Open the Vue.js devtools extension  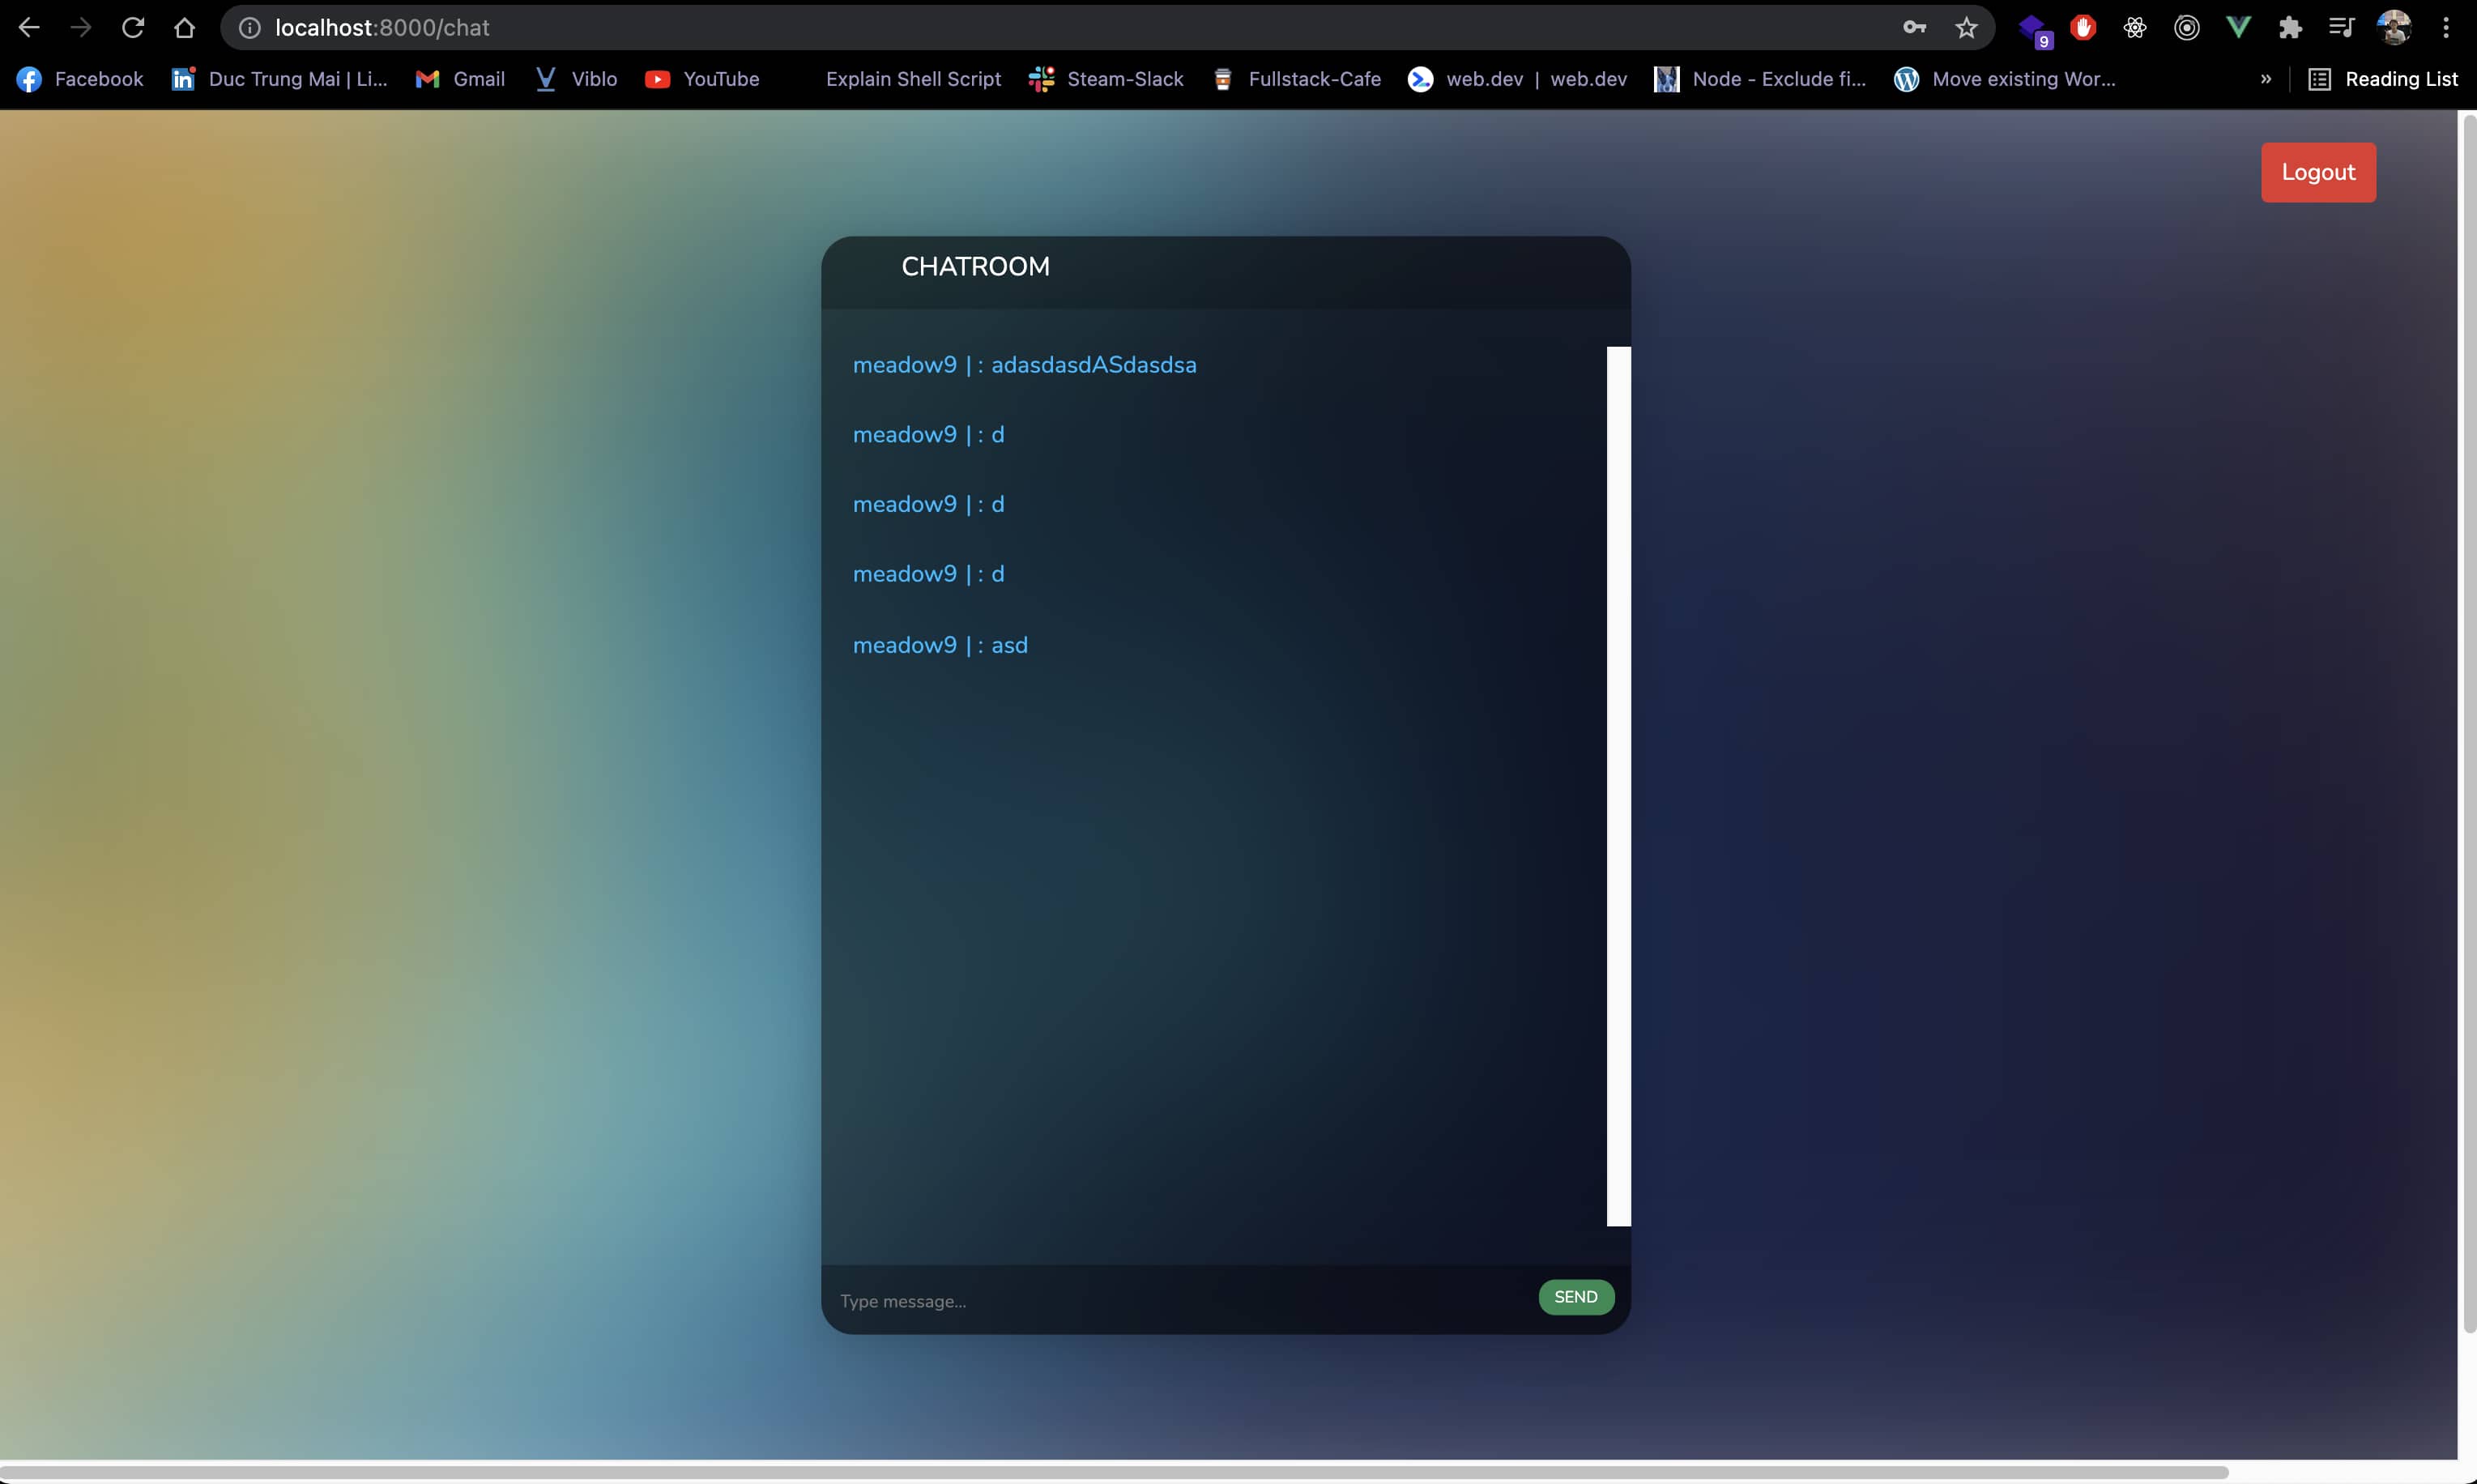click(2238, 27)
